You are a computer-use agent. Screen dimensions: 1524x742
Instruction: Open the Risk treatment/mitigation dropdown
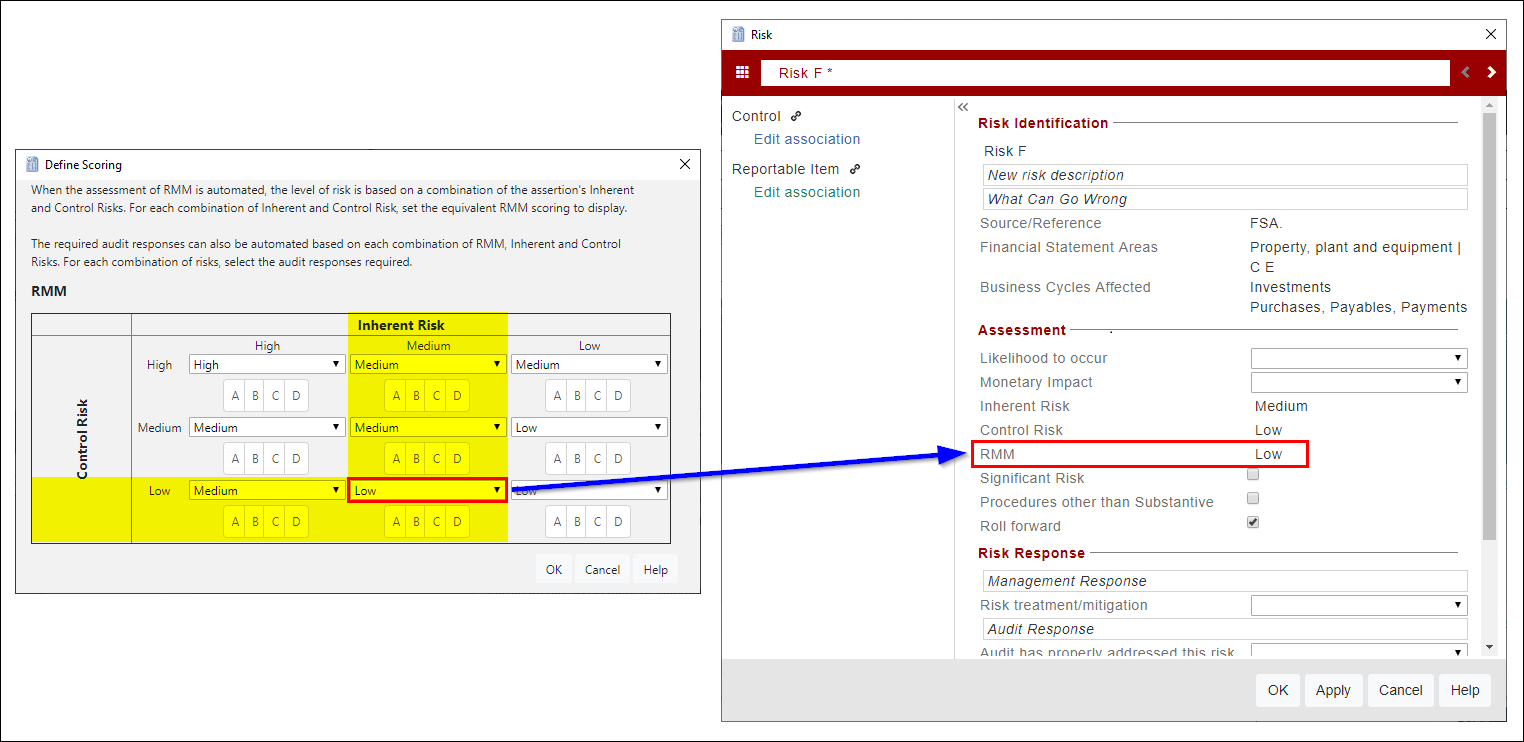tap(1459, 605)
